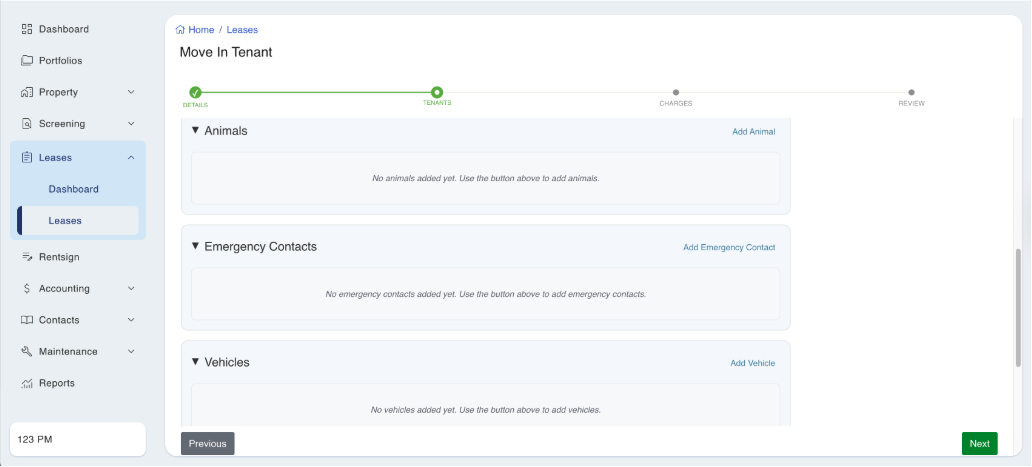The image size is (1032, 467).
Task: Open Leases sub-item under Leases menu
Action: (65, 221)
